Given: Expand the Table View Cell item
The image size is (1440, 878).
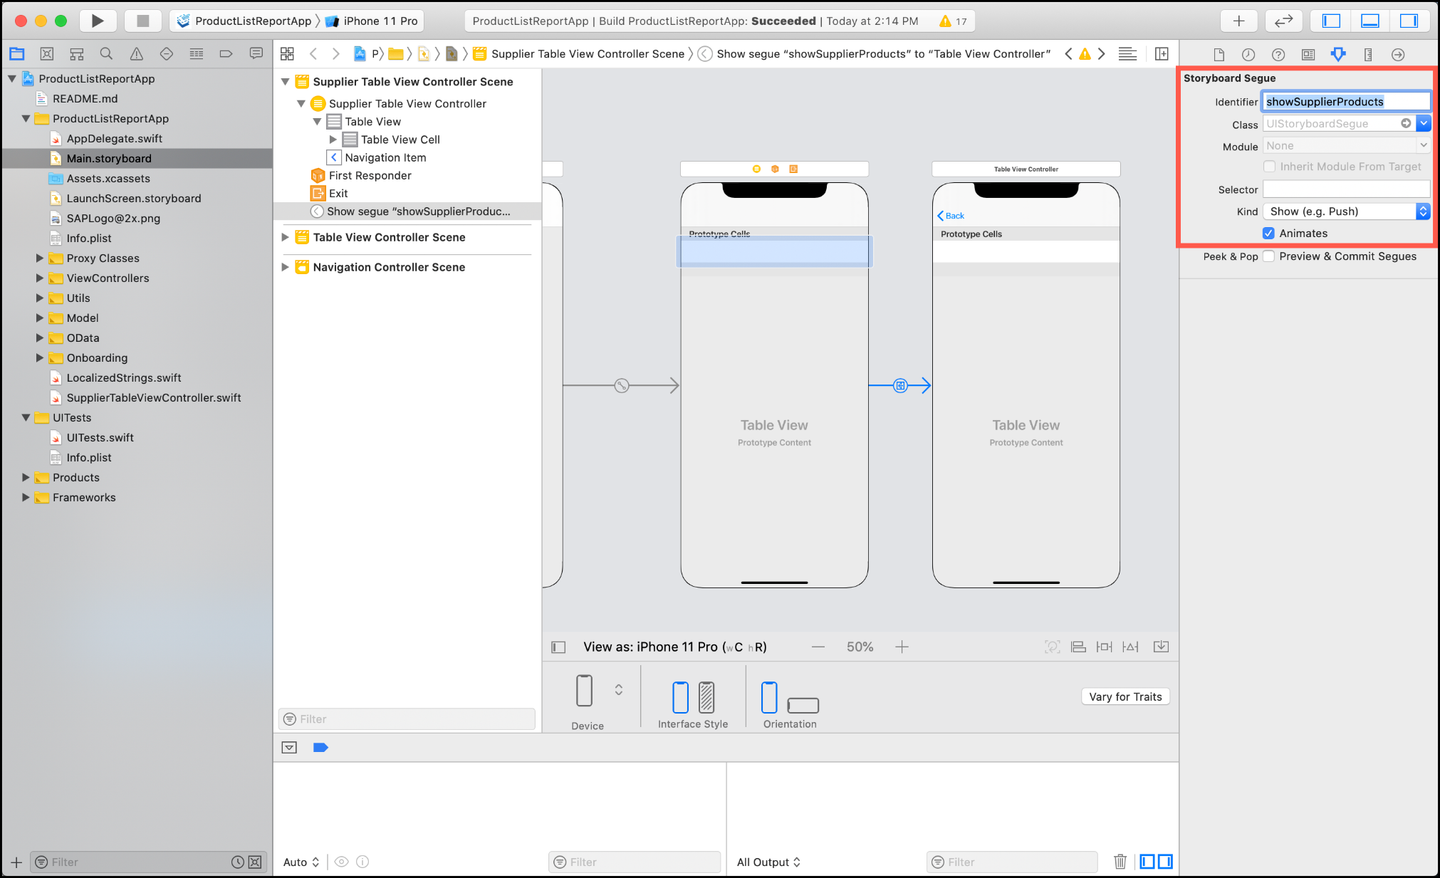Looking at the screenshot, I should 333,139.
